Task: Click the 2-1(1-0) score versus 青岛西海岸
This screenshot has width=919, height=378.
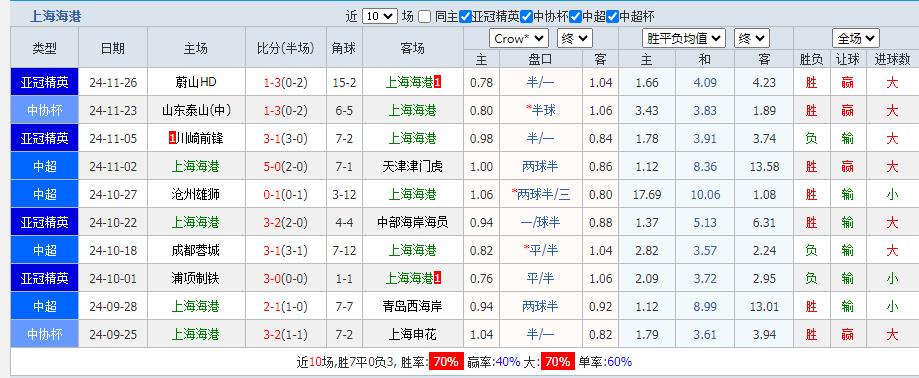Action: pos(285,307)
